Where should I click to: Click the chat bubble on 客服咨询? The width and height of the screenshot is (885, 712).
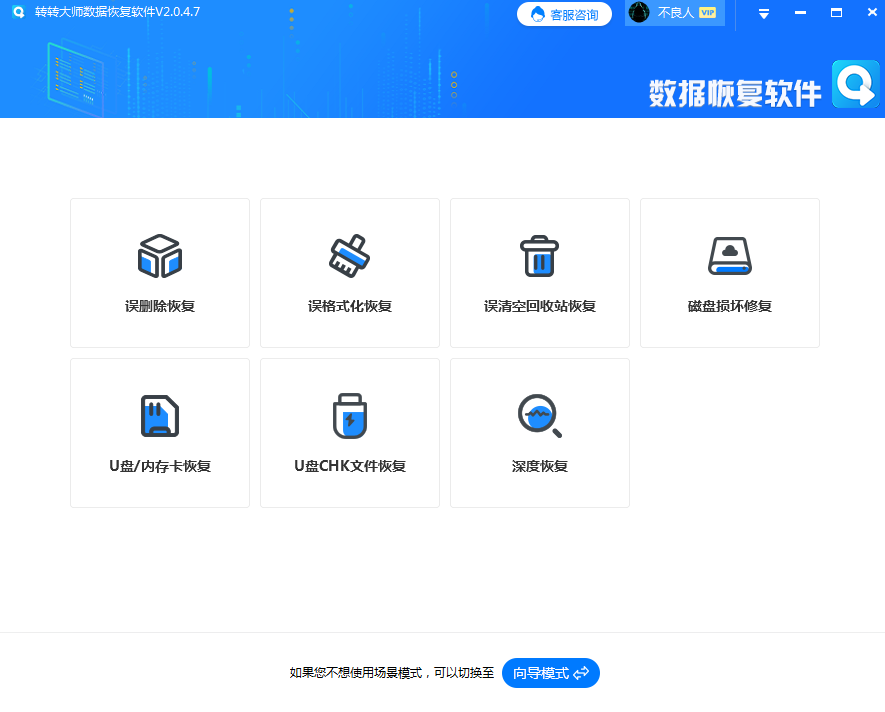click(x=535, y=14)
